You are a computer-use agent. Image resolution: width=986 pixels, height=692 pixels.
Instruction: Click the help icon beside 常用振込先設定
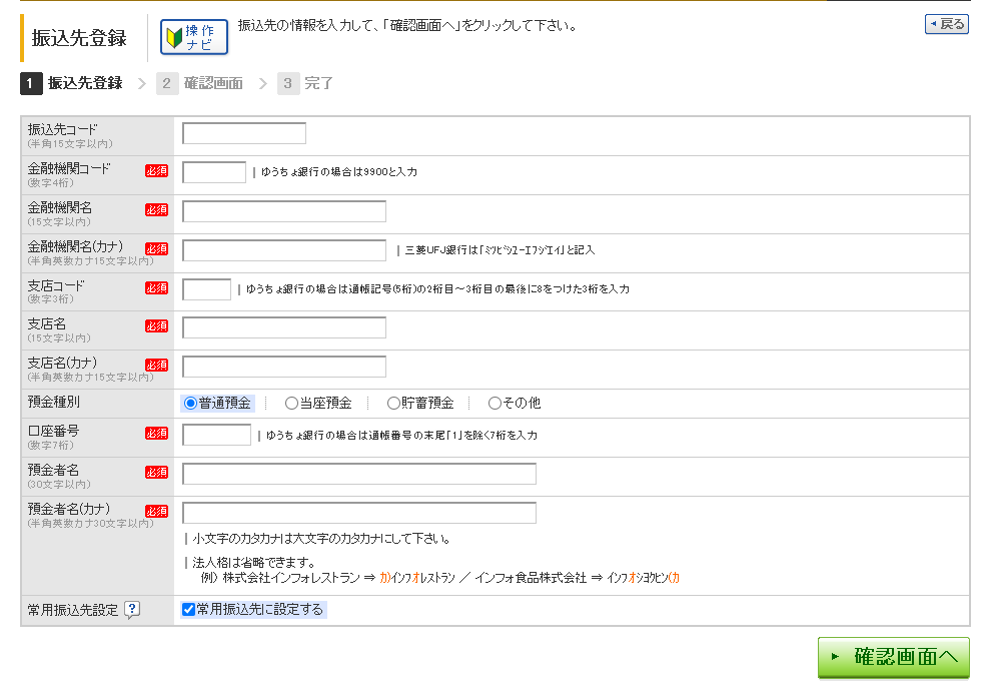tap(132, 610)
